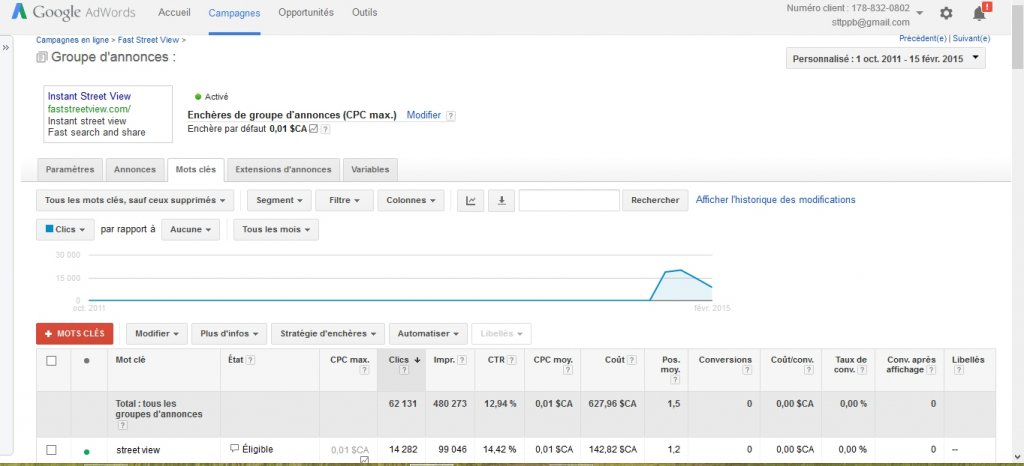Image resolution: width=1024 pixels, height=466 pixels.
Task: Click help icon next to Coût
Action: coord(632,360)
